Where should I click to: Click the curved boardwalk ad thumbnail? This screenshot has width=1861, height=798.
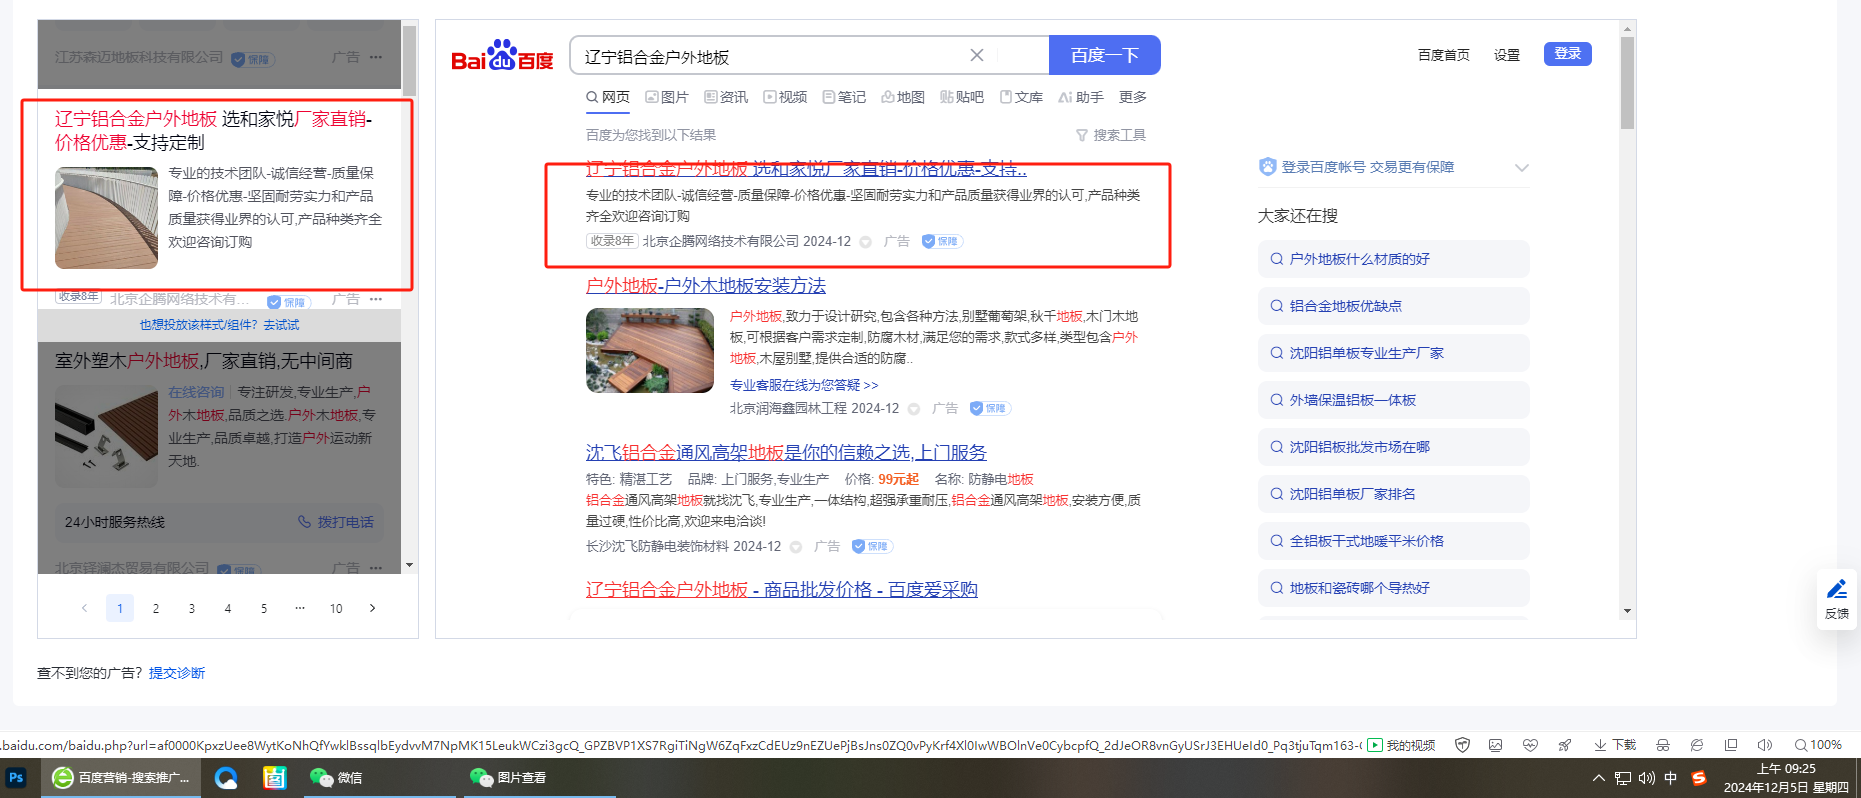(x=106, y=218)
